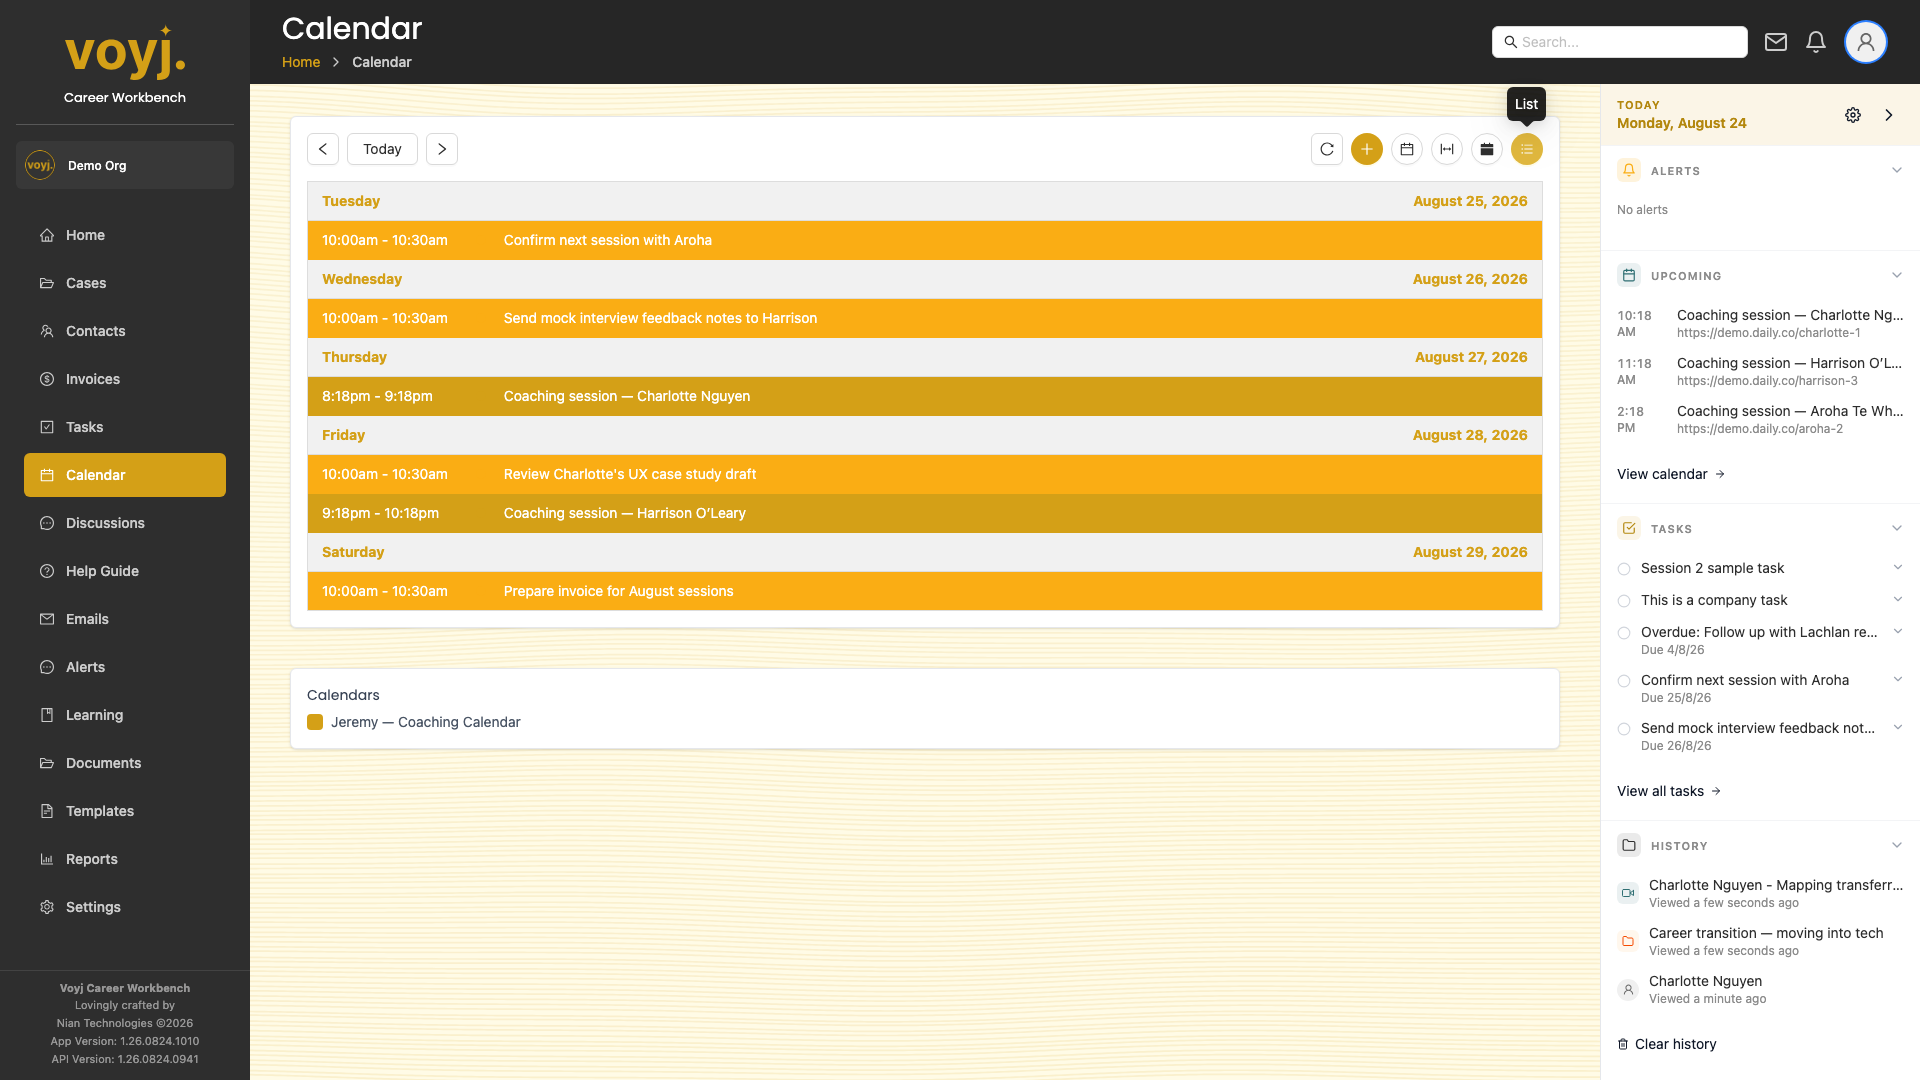The width and height of the screenshot is (1920, 1080).
Task: Open the user profile avatar
Action: pyautogui.click(x=1866, y=42)
